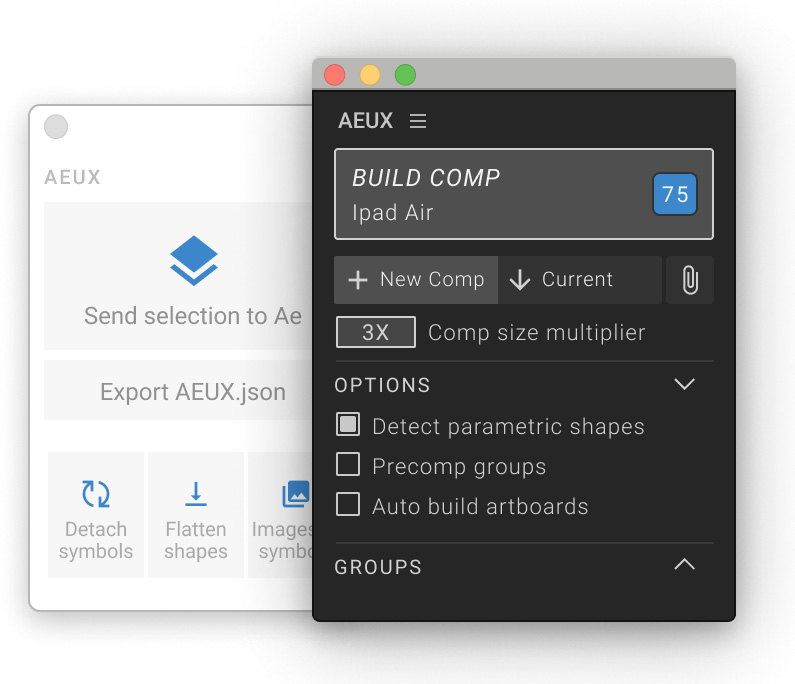Click the paperclip attach file icon

690,280
